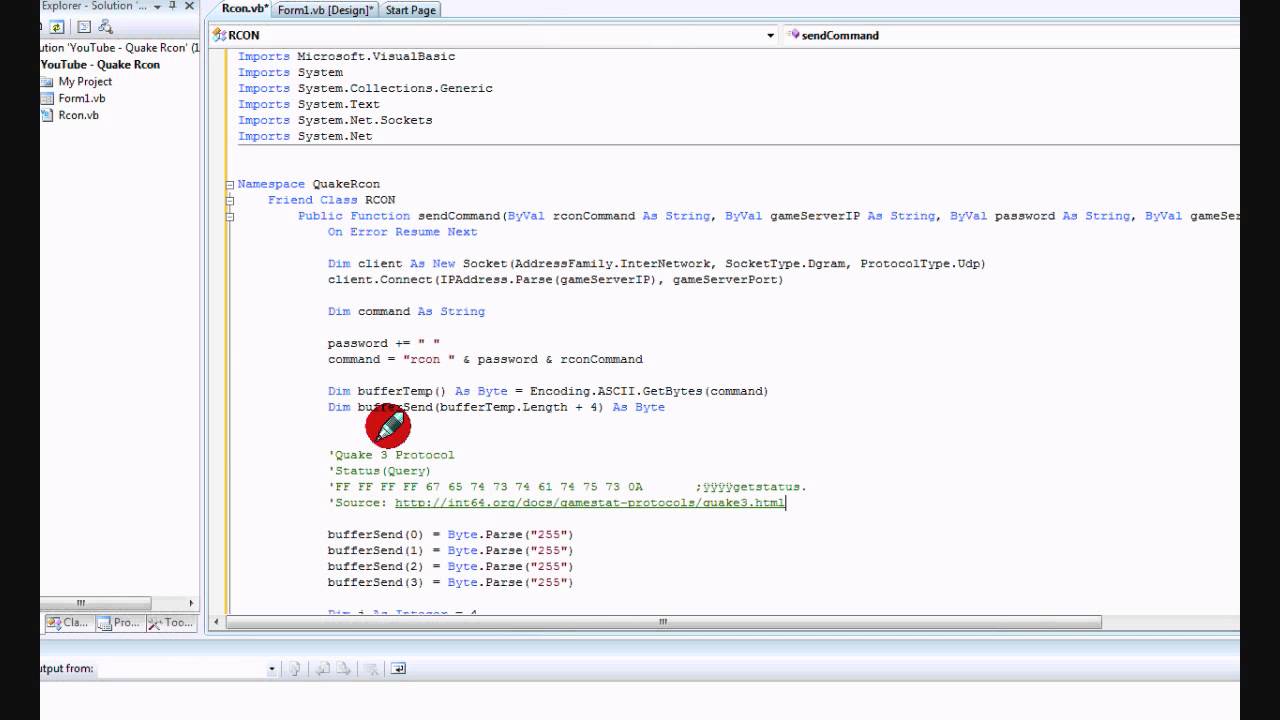Click 'On Error Resume Next' code line
The width and height of the screenshot is (1280, 720).
click(402, 232)
